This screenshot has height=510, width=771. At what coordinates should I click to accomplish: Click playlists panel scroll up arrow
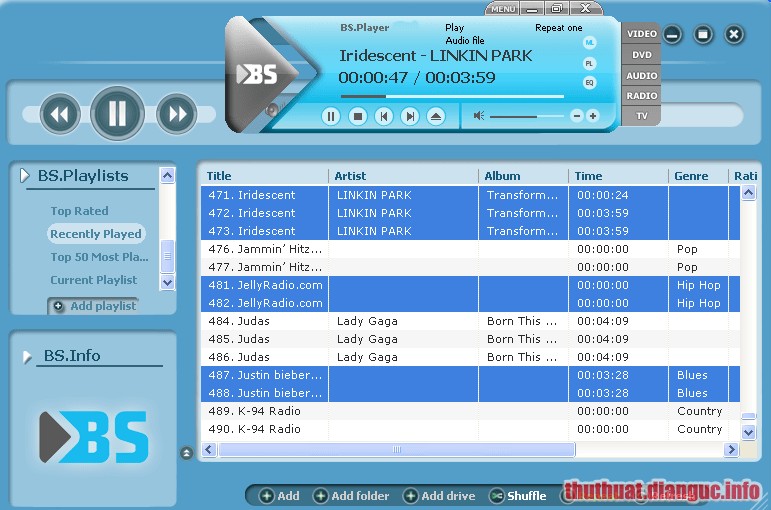coord(168,175)
